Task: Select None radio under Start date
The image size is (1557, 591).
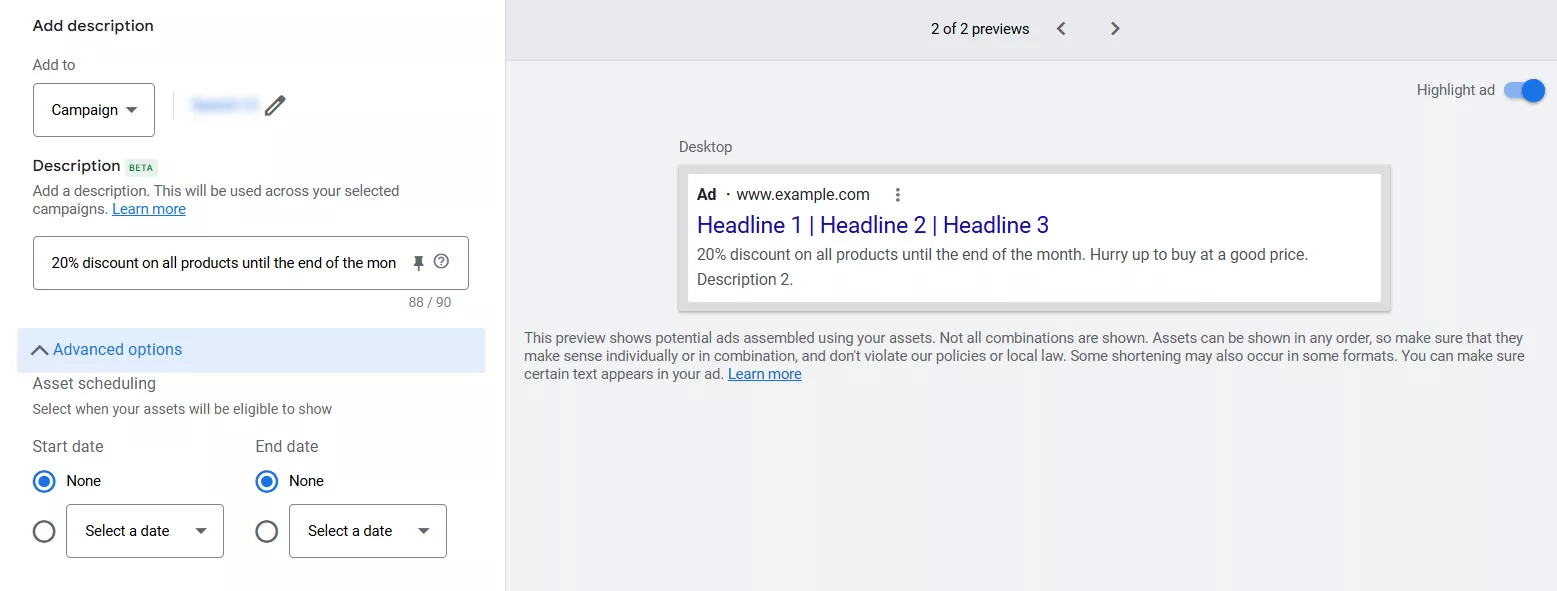Action: tap(44, 481)
